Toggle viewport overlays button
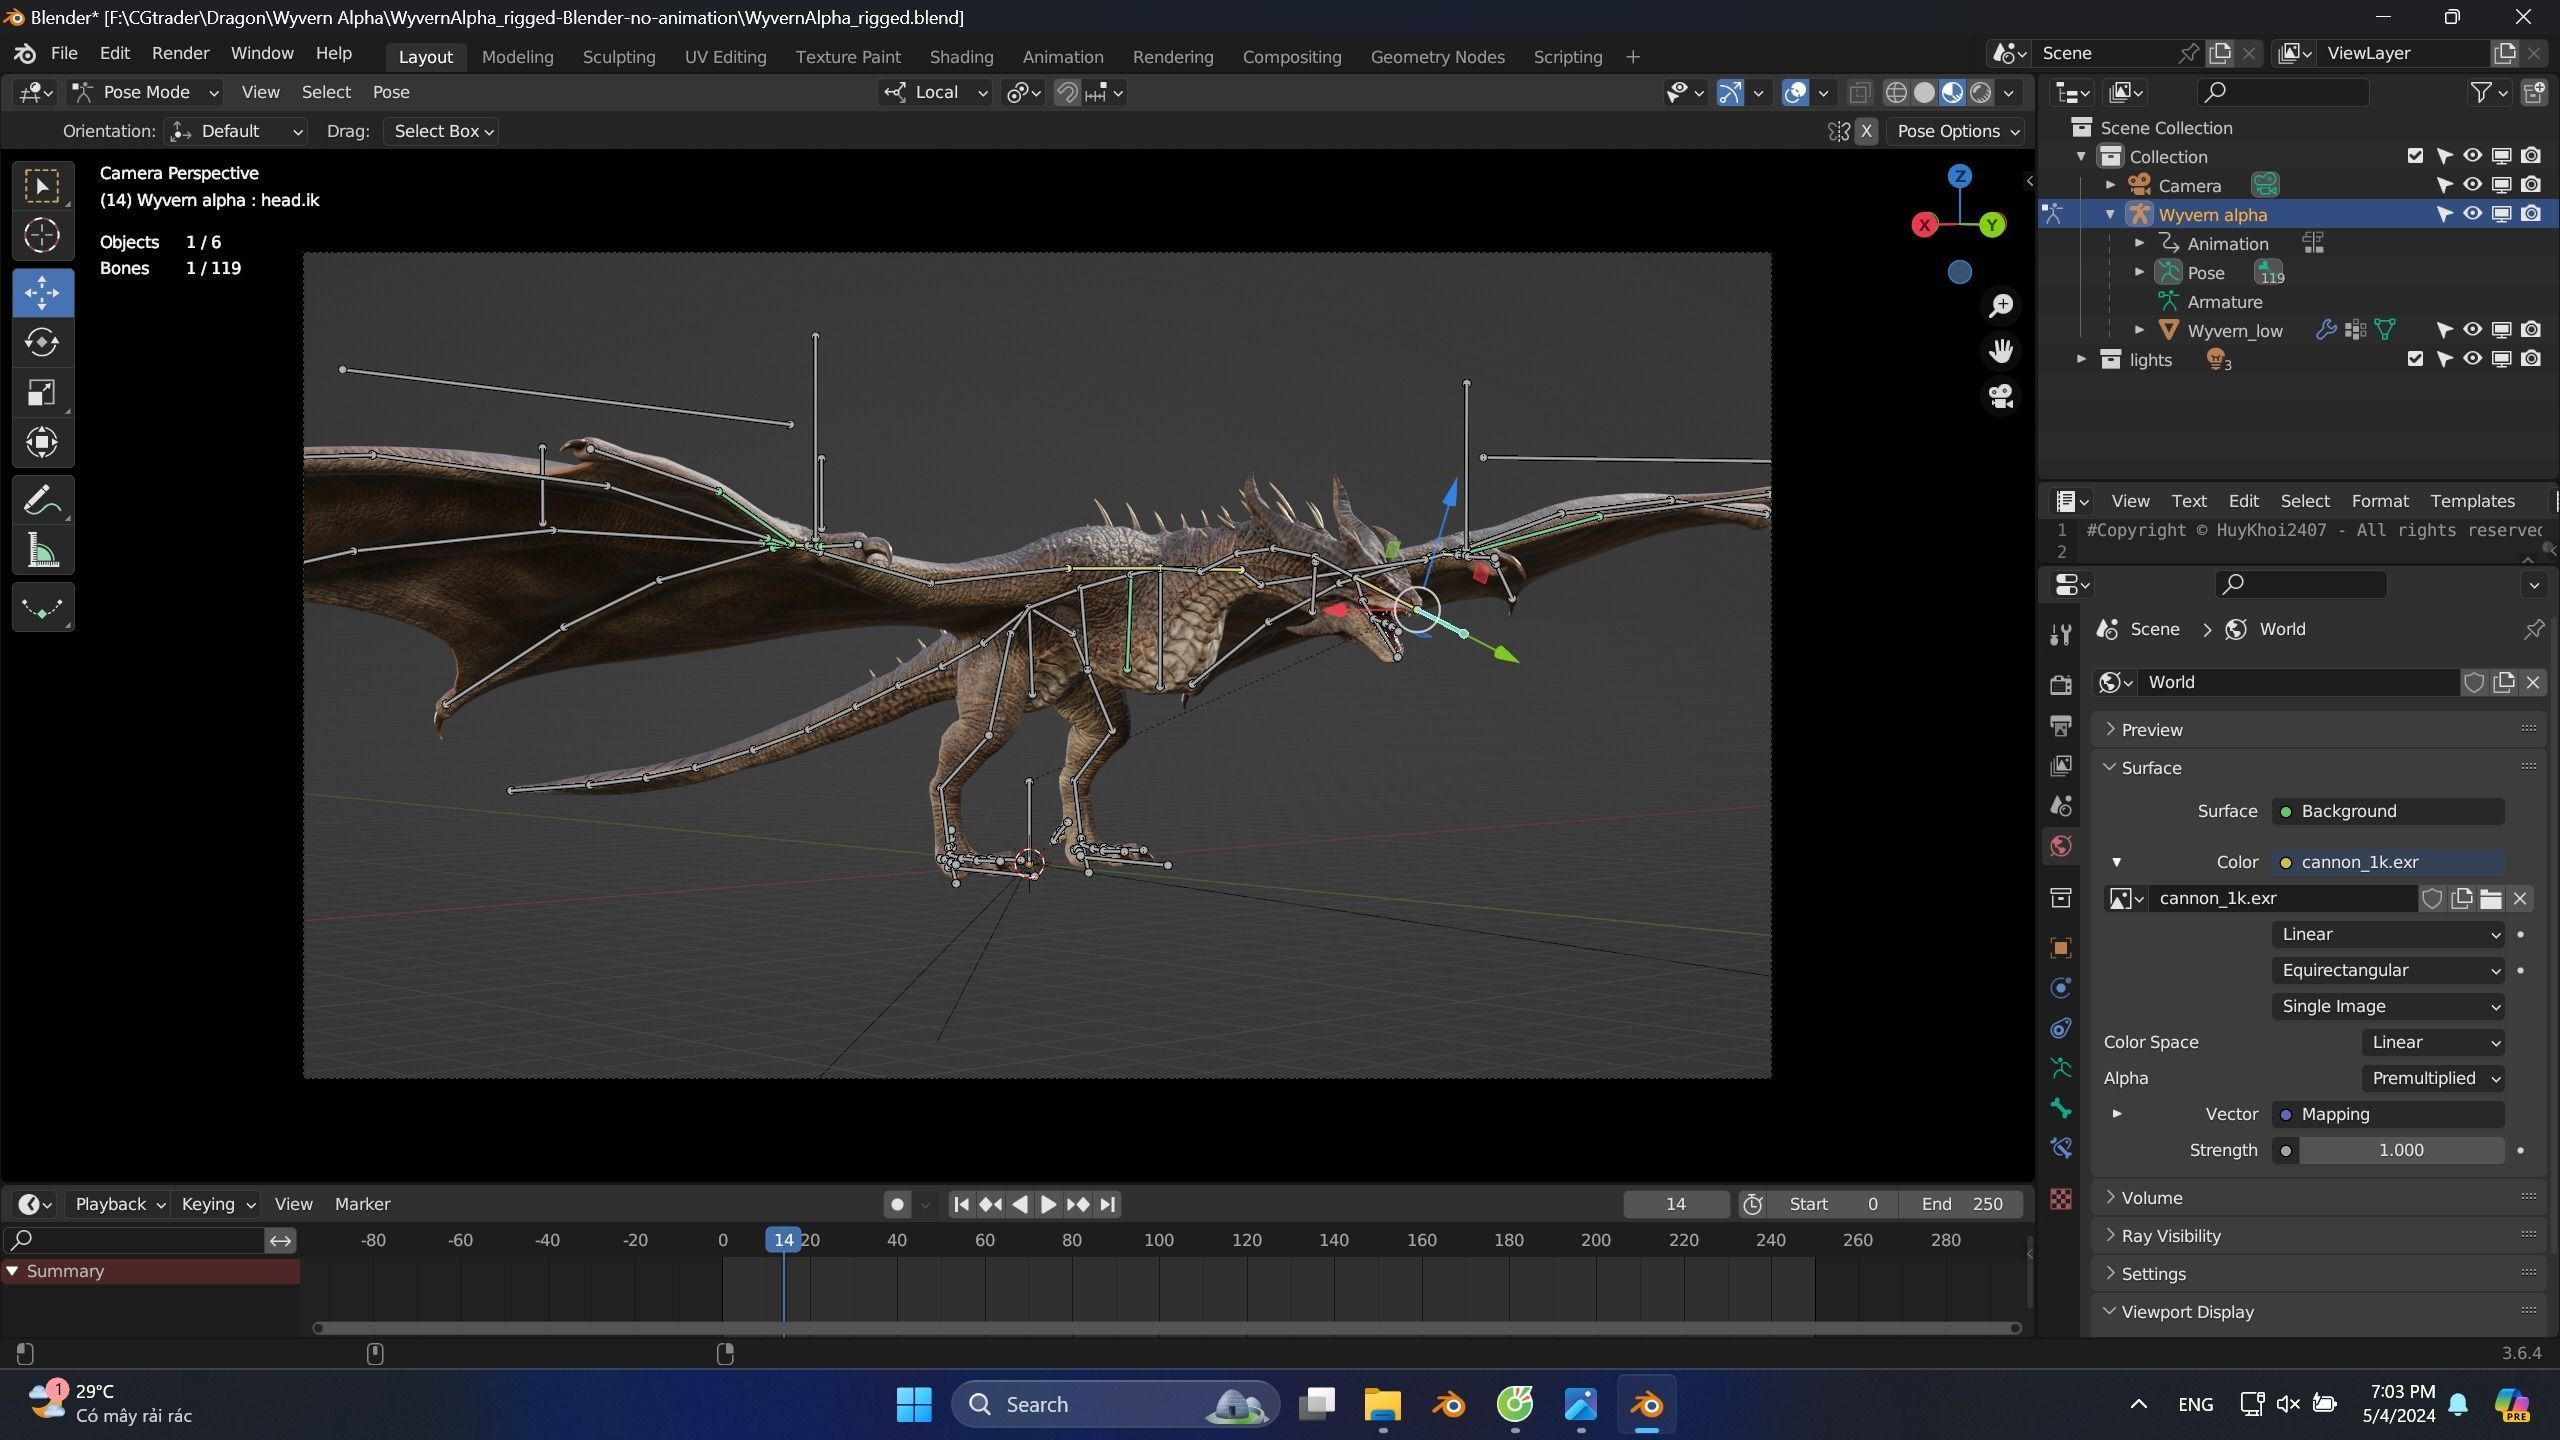Viewport: 2560px width, 1440px height. (1795, 93)
